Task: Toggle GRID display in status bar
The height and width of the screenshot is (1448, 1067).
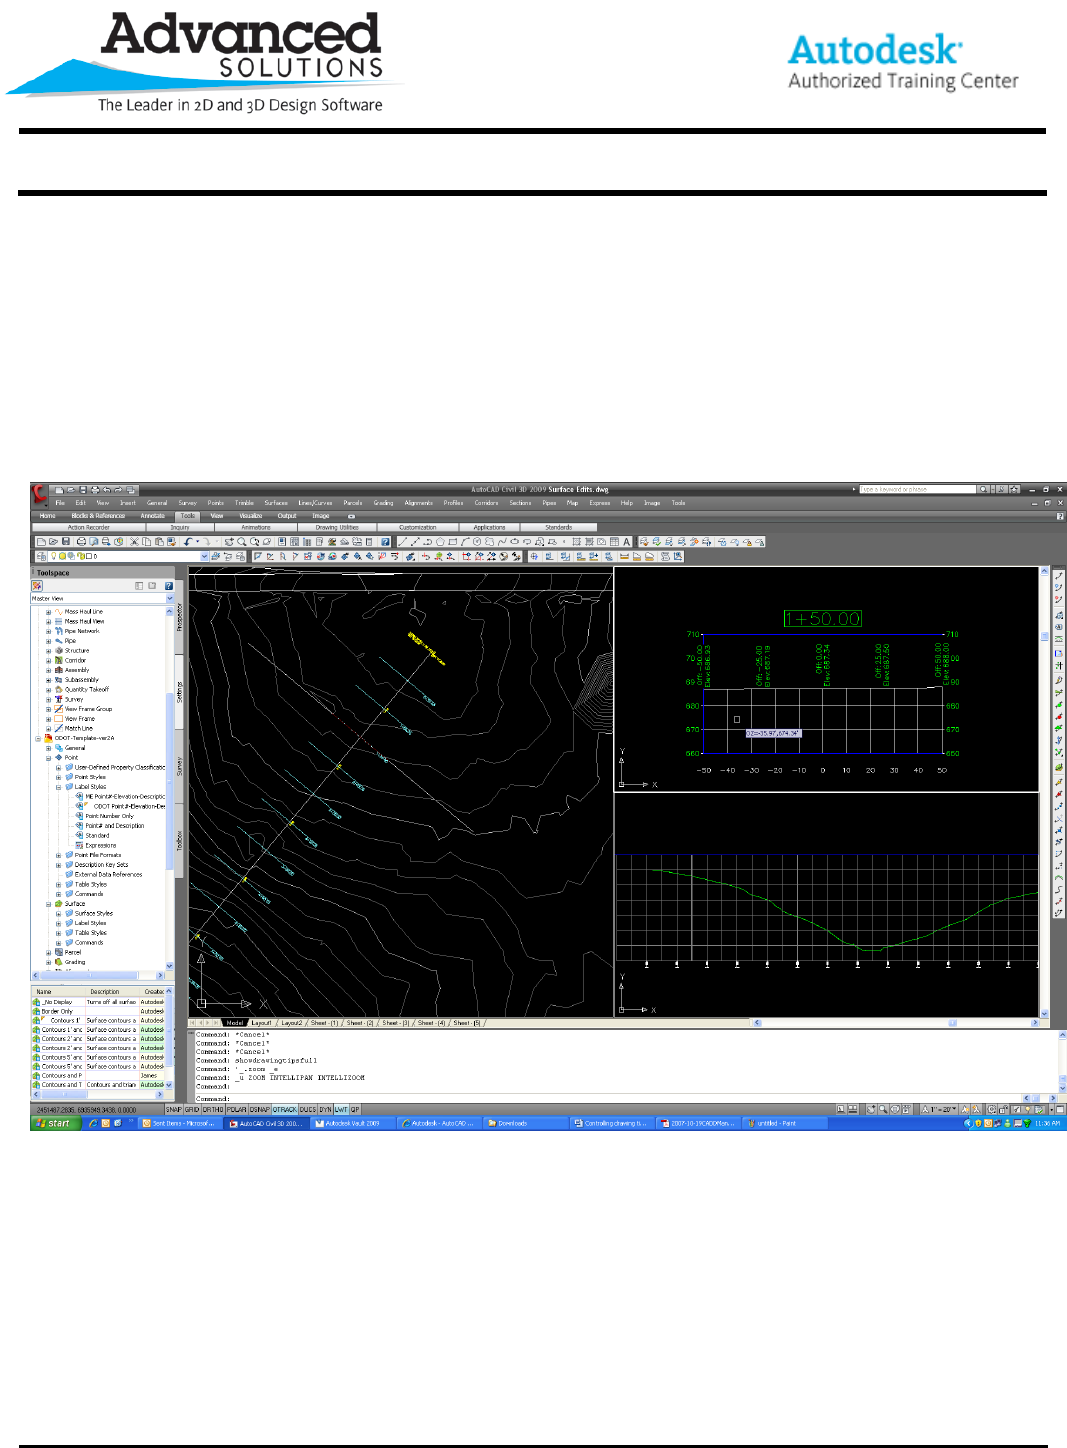Action: point(192,1110)
